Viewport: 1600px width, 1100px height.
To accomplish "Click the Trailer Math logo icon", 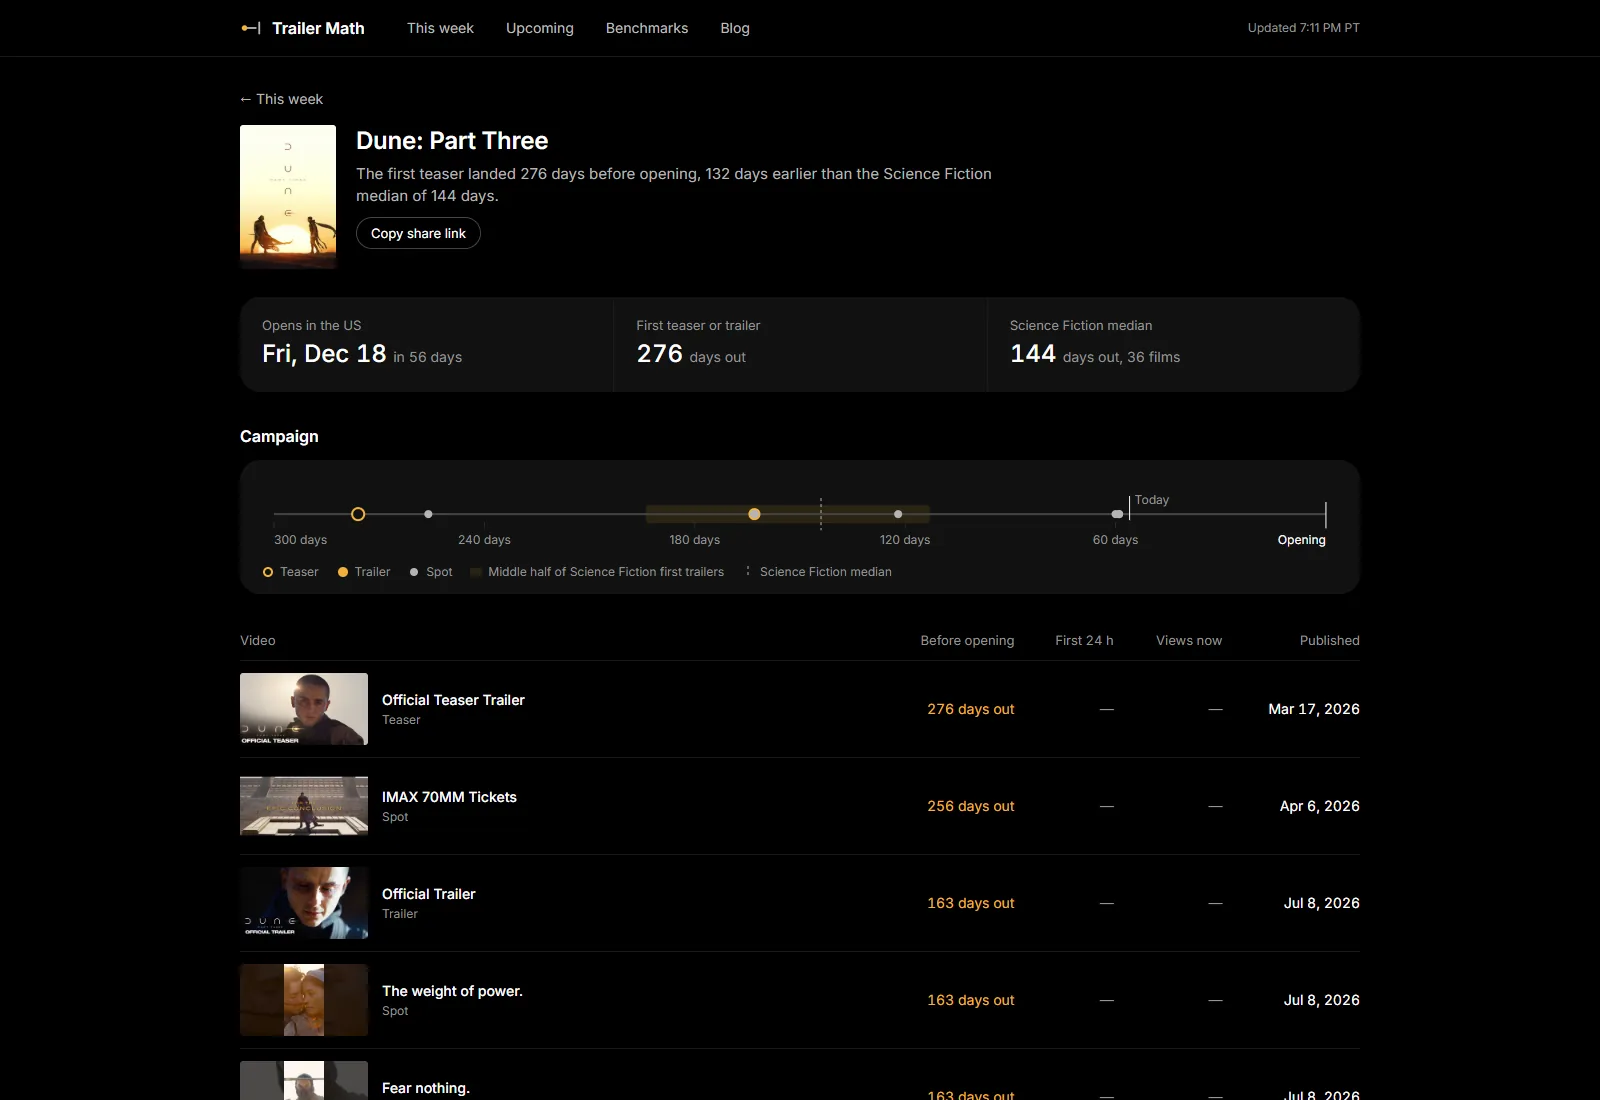I will 251,28.
